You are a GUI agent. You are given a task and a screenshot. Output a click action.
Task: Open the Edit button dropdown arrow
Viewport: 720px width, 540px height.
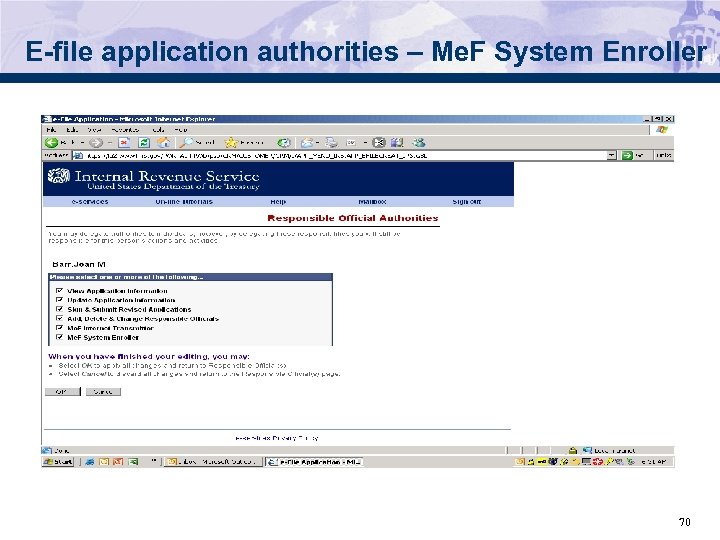[365, 143]
